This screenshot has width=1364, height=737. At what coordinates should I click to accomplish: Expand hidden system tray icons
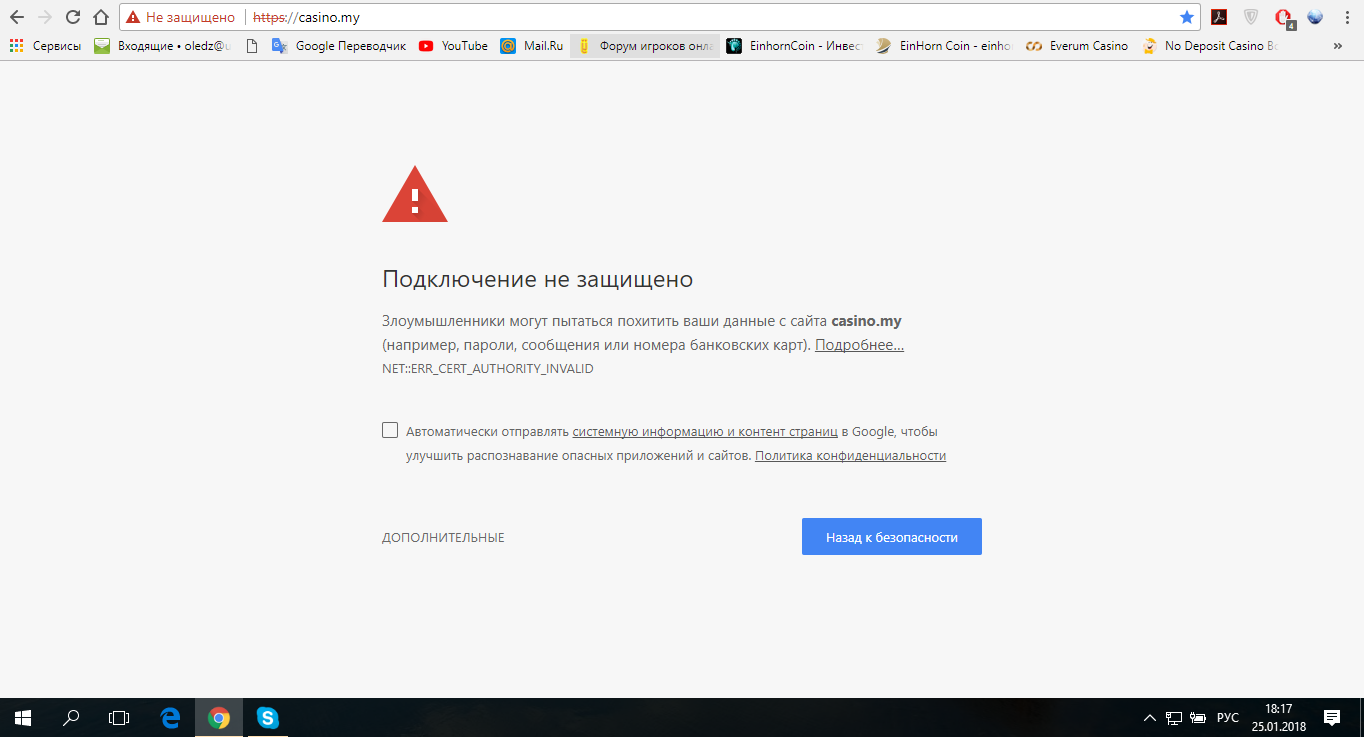click(x=1149, y=717)
